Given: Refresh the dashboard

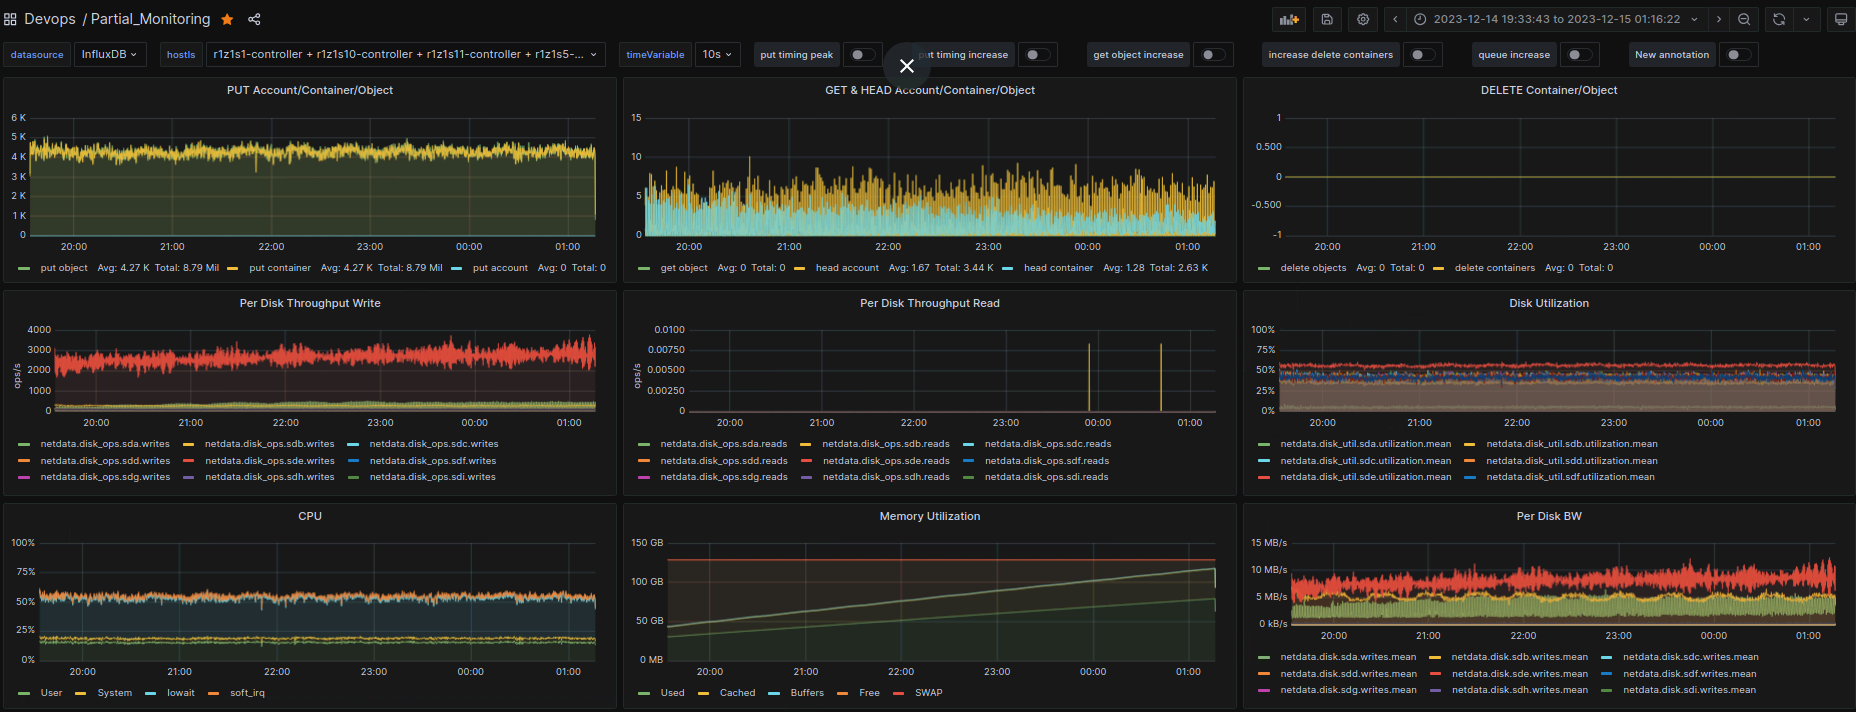Looking at the screenshot, I should [x=1779, y=19].
